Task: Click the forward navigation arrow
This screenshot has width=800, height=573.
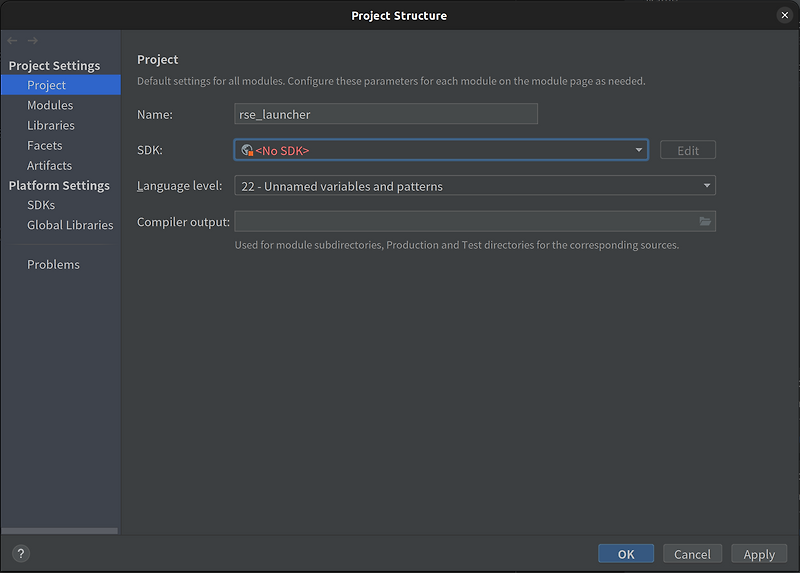Action: (x=33, y=40)
